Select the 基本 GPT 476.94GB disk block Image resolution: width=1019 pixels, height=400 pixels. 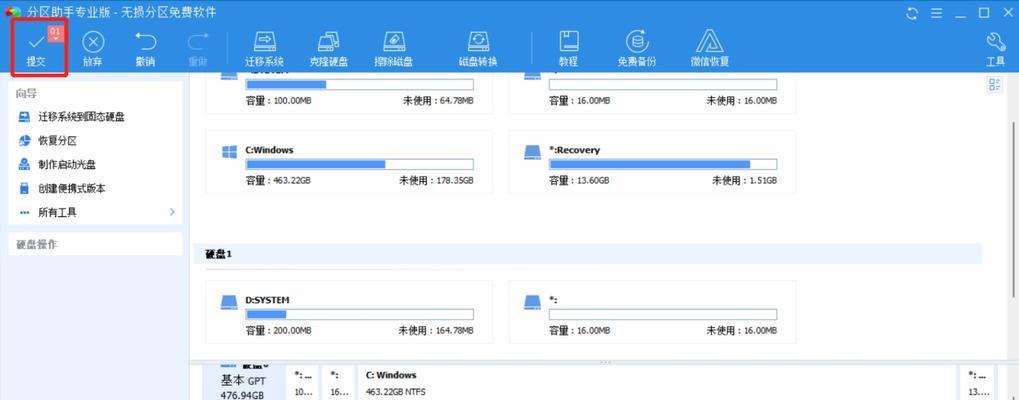tap(242, 383)
